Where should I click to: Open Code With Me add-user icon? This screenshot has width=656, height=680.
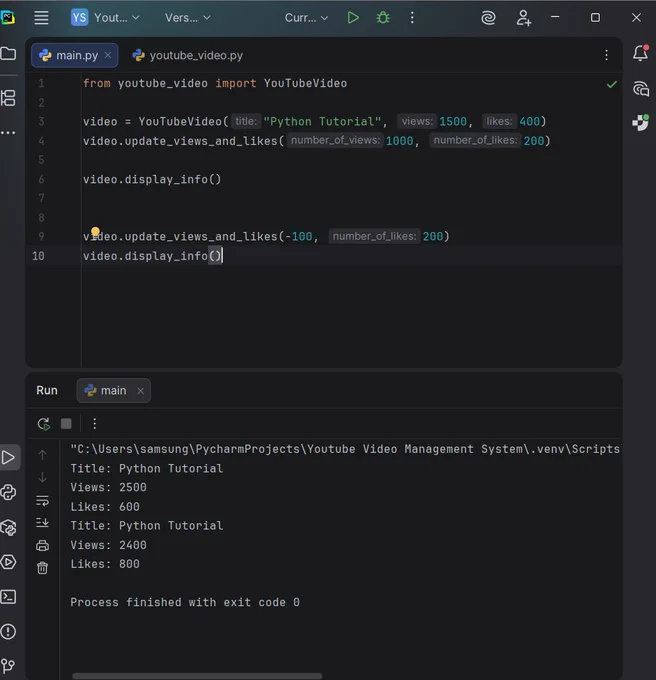point(523,18)
